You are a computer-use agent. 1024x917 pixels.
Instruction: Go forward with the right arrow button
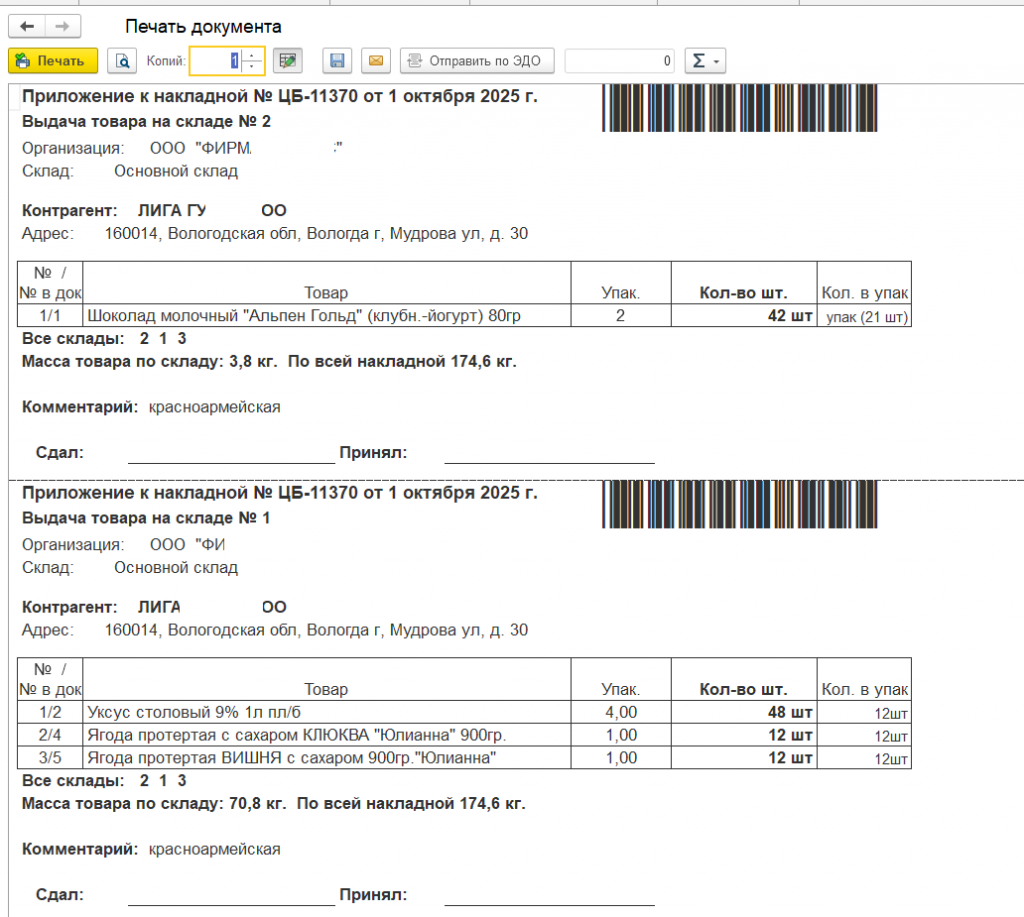click(62, 26)
